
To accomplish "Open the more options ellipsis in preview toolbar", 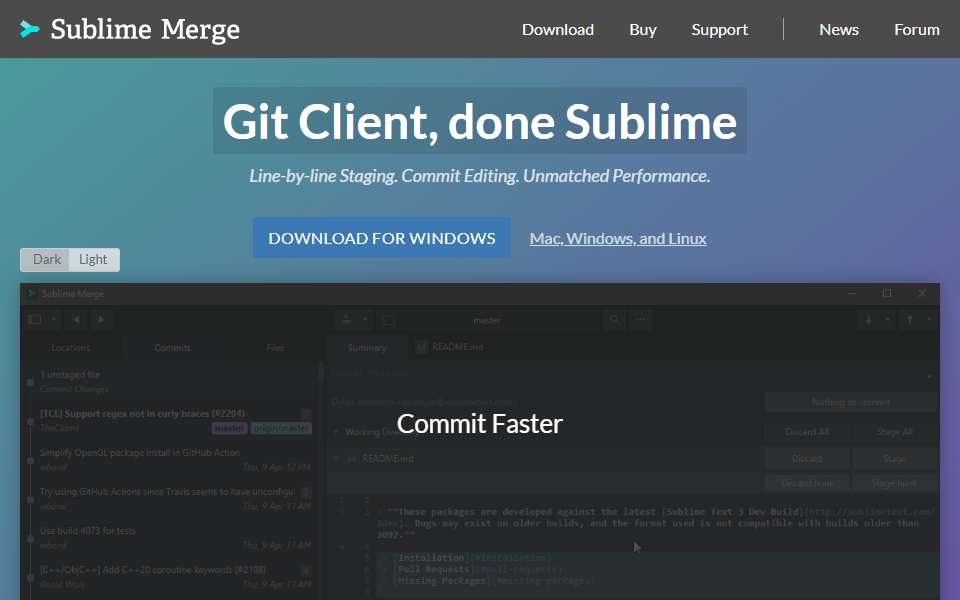I will coord(640,320).
